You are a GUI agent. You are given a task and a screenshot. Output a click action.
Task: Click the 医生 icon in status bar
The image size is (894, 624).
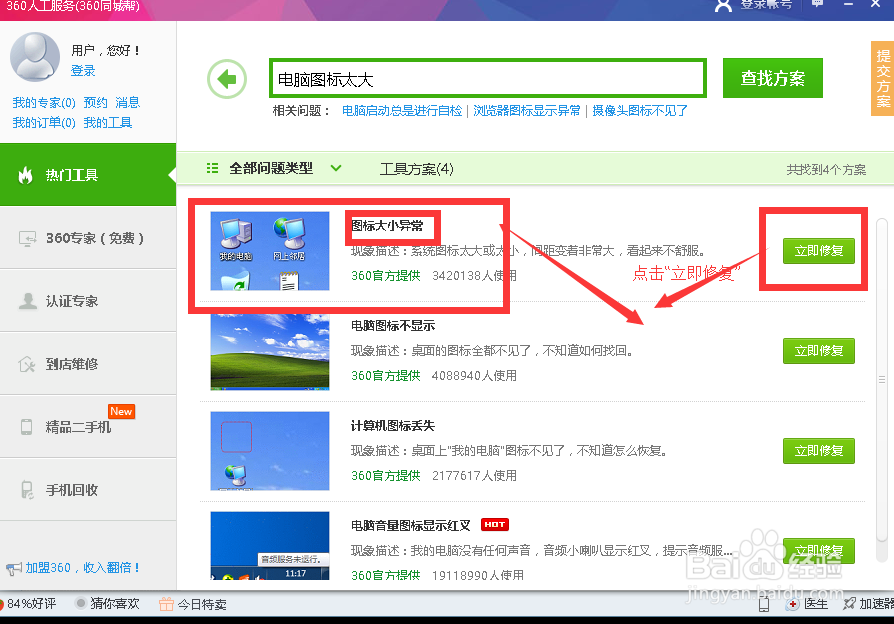(x=792, y=604)
